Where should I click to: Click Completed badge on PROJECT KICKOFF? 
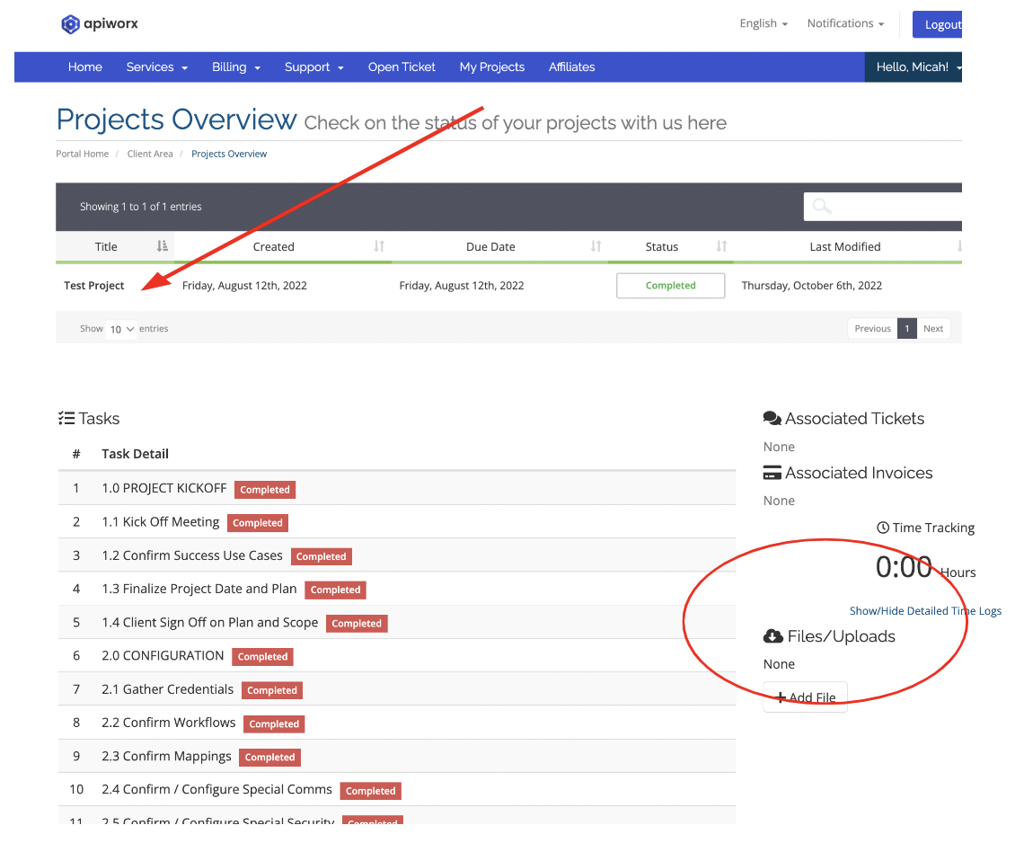[x=264, y=490]
